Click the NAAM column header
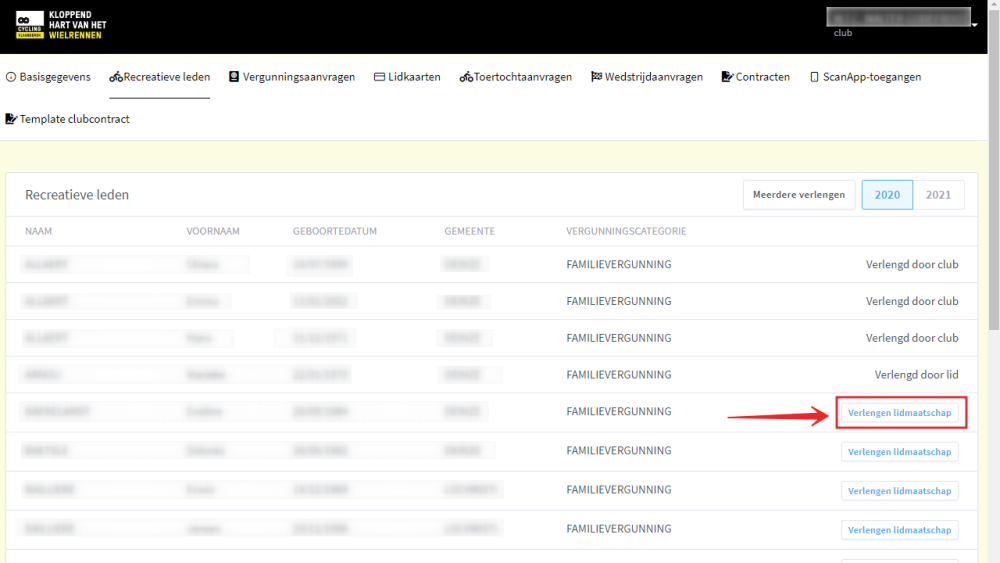Viewport: 1000px width, 563px height. click(38, 231)
